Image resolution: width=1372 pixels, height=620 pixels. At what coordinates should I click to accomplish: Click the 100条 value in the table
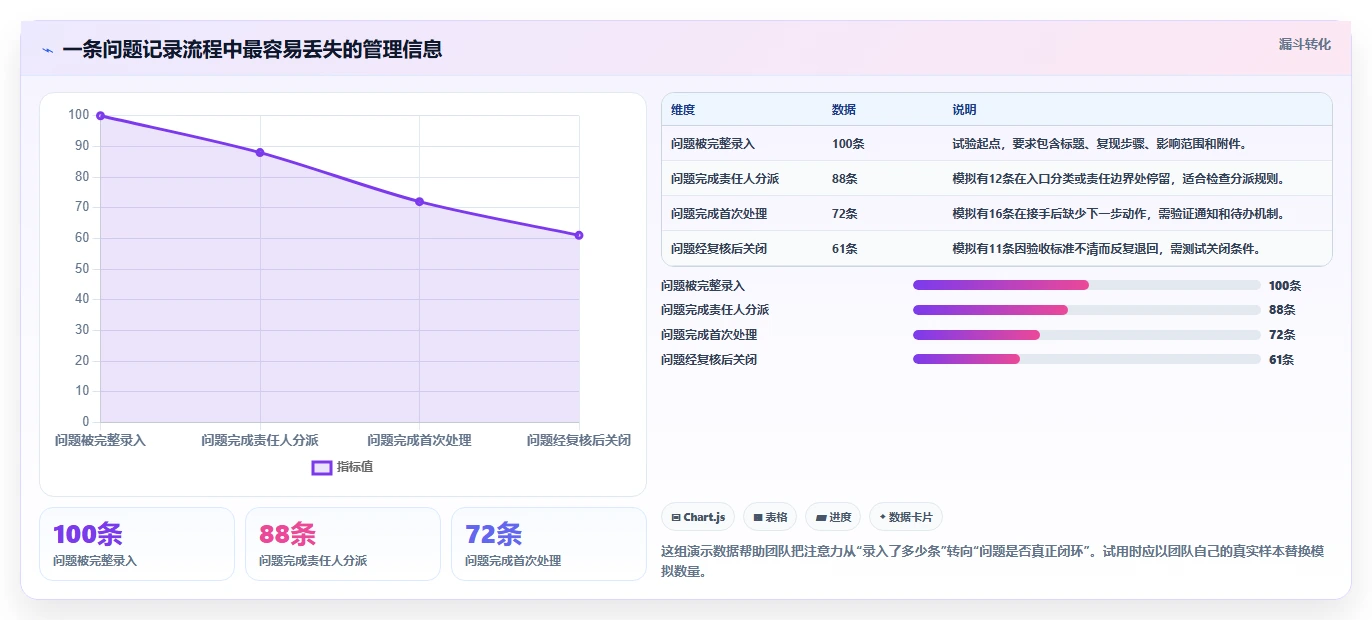(x=848, y=144)
